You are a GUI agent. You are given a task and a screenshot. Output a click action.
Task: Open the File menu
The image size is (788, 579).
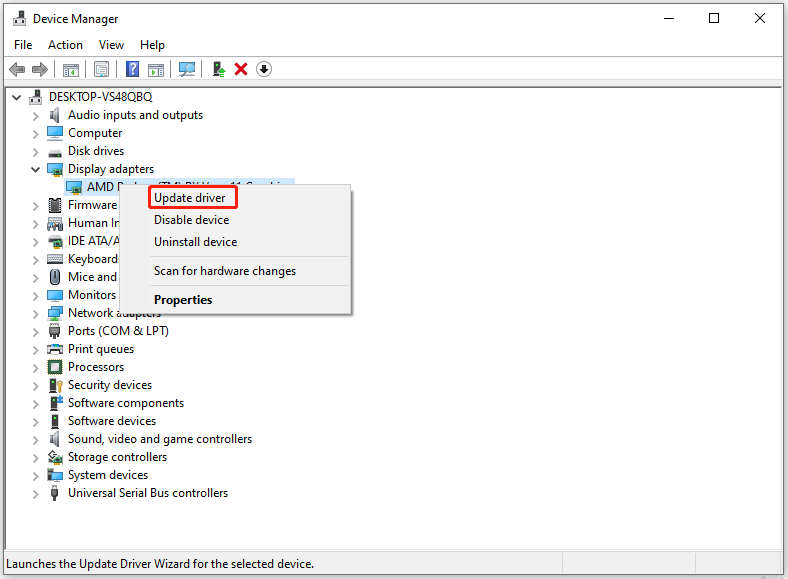point(23,45)
